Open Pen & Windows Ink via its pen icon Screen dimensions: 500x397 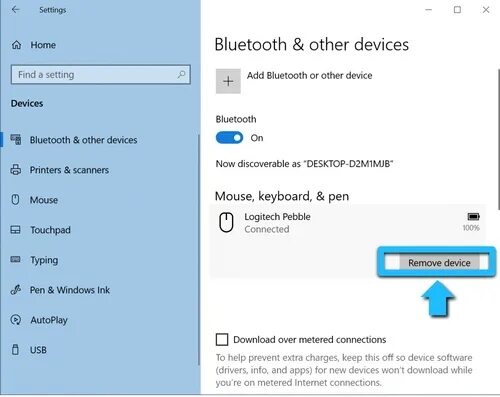coord(16,290)
